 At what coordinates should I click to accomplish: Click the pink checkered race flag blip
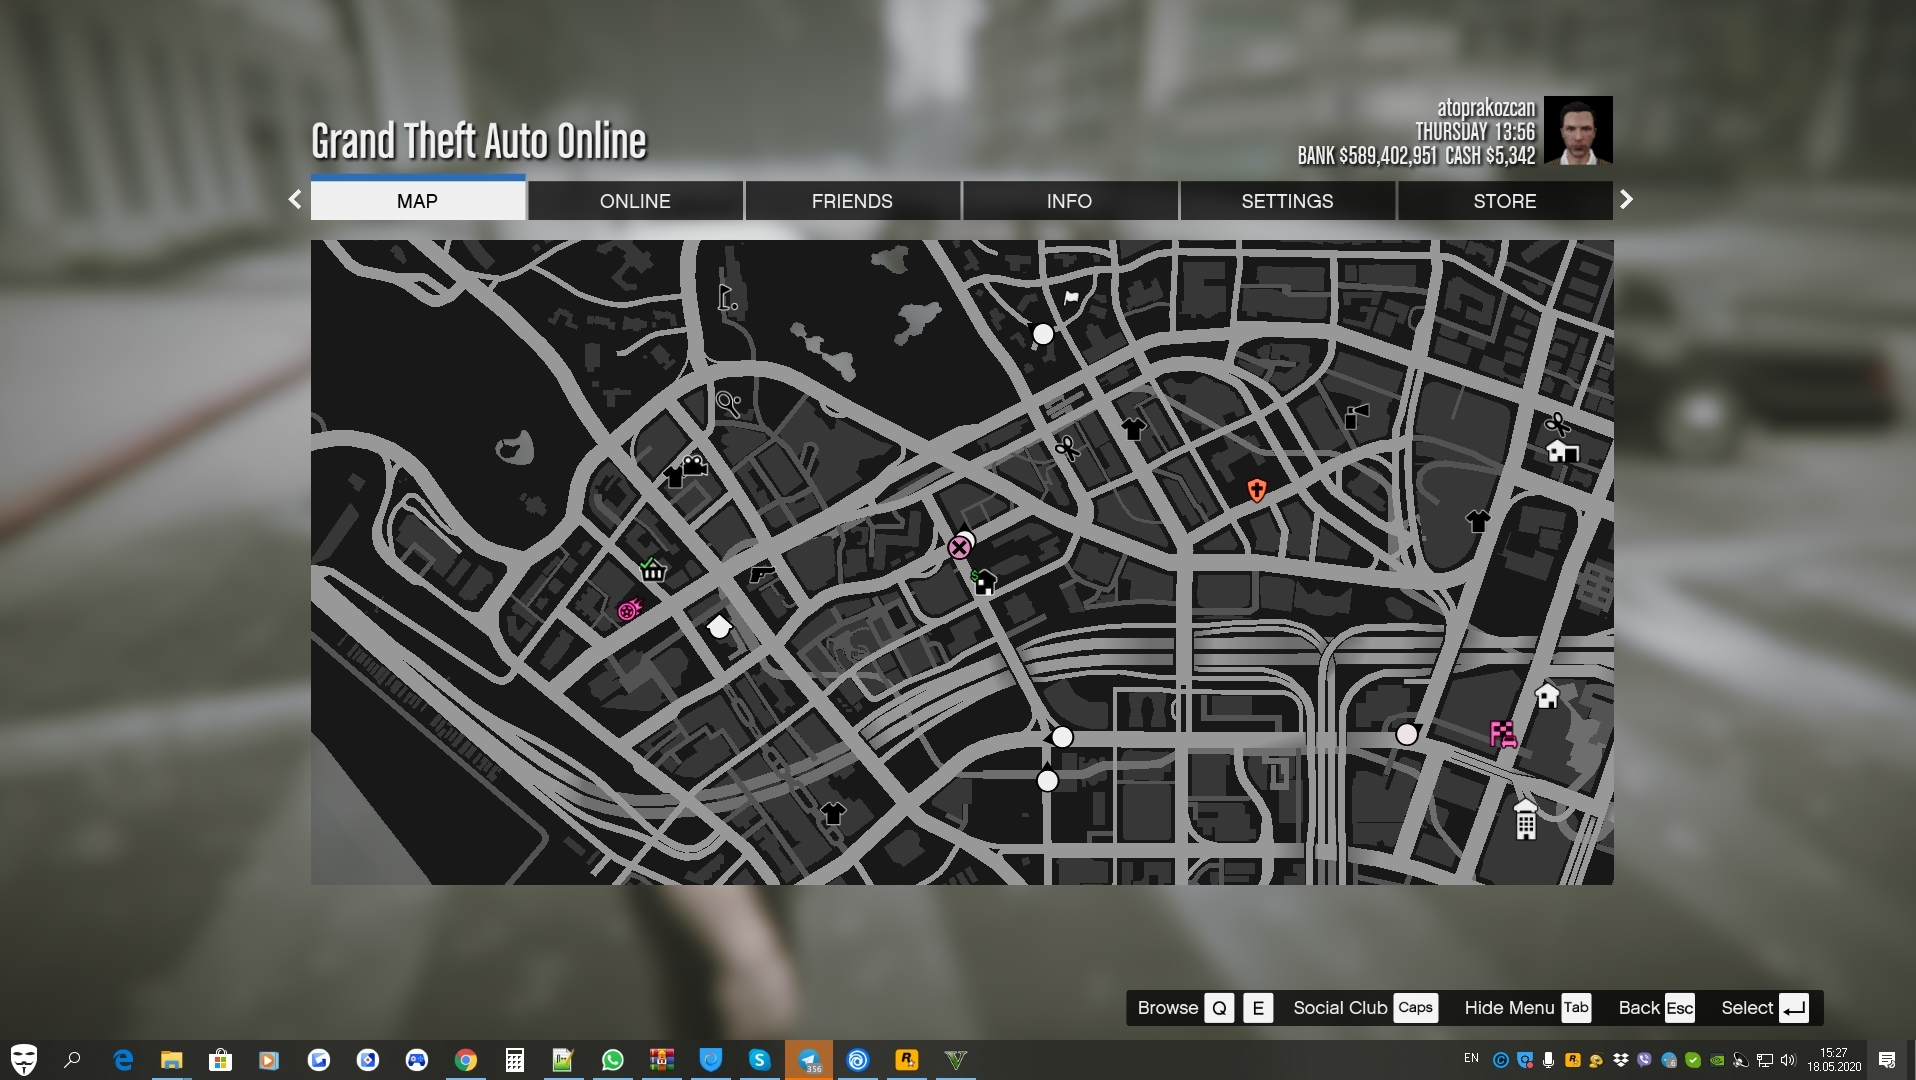click(1503, 735)
